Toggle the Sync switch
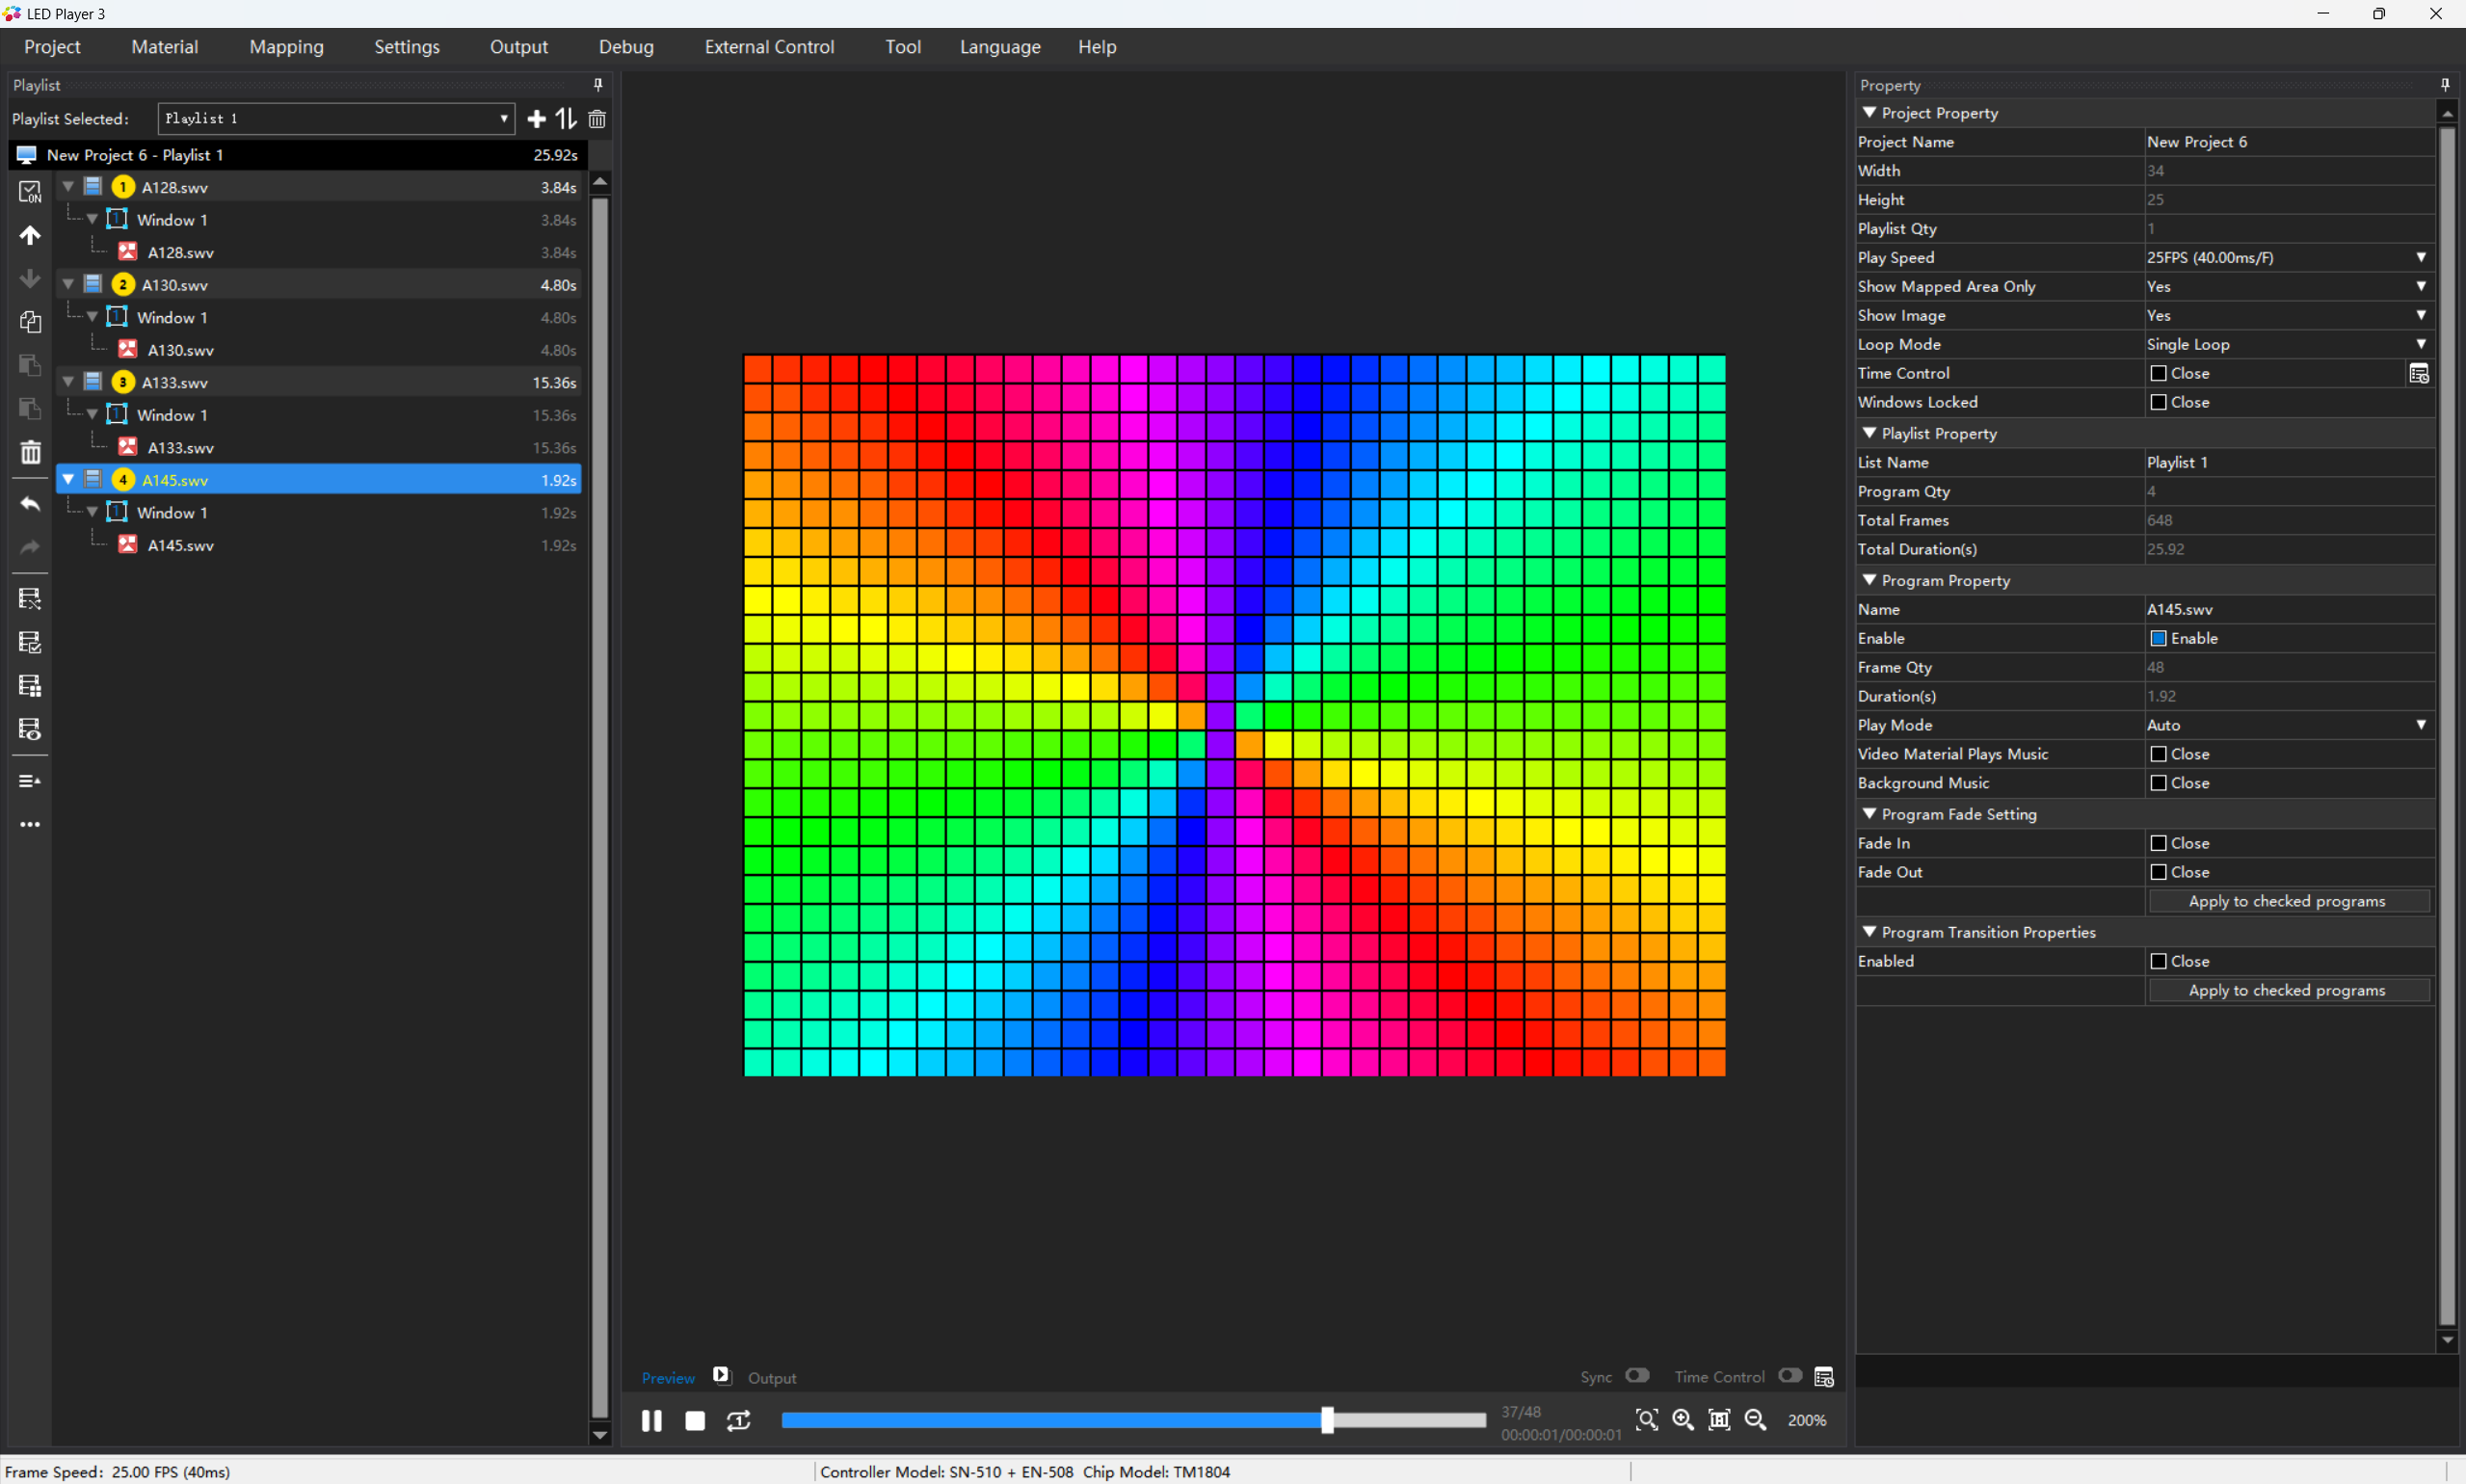Viewport: 2466px width, 1484px height. [1637, 1376]
